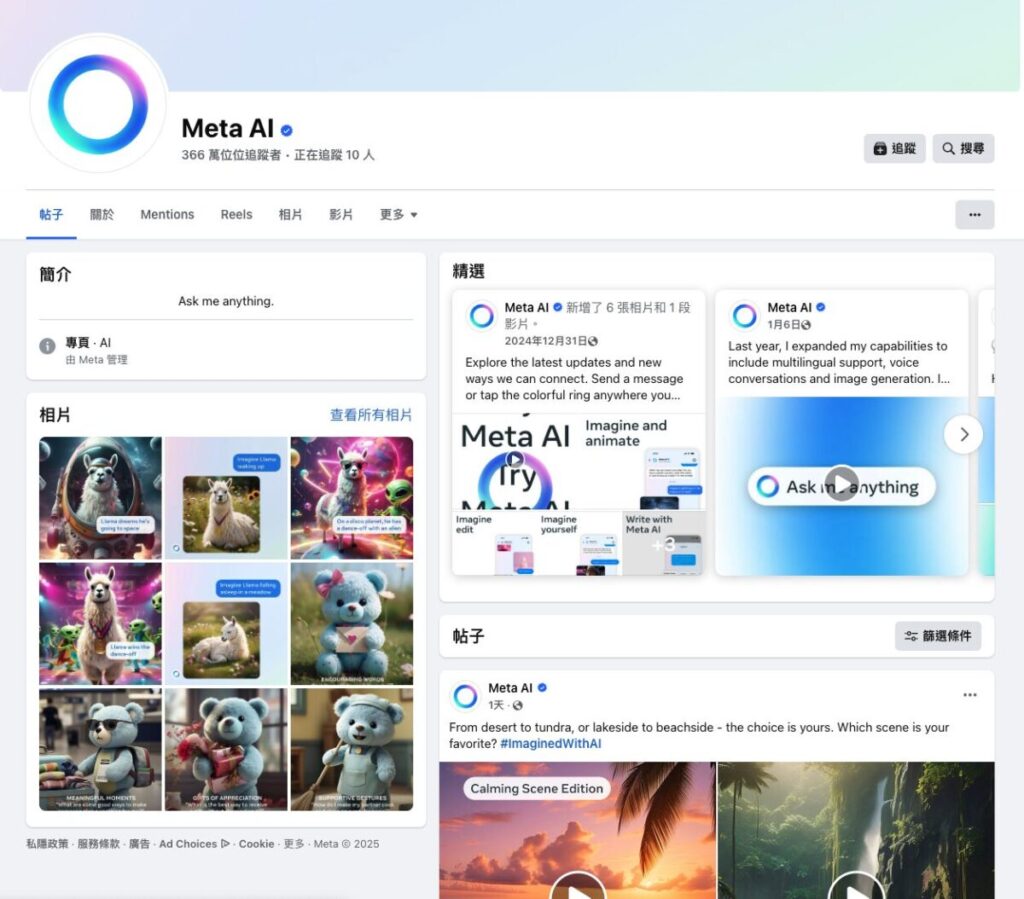Click the verified badge on Dec 31 featured post
Viewport: 1024px width, 899px height.
click(x=558, y=307)
